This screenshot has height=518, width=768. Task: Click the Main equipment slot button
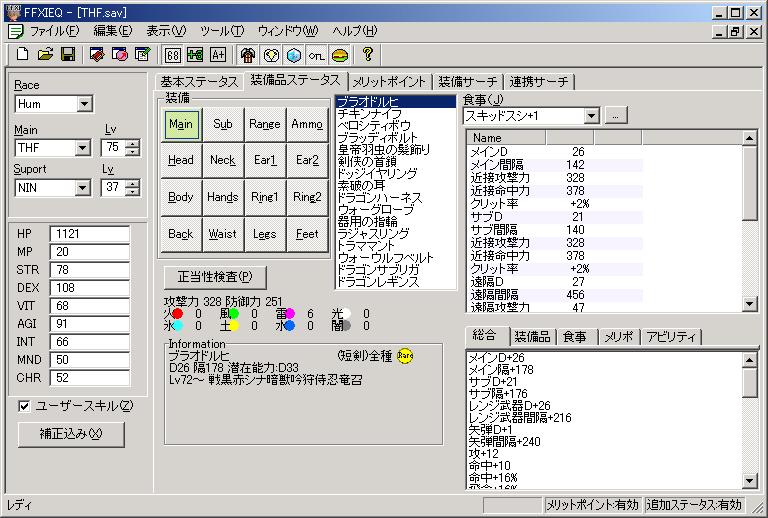point(181,124)
